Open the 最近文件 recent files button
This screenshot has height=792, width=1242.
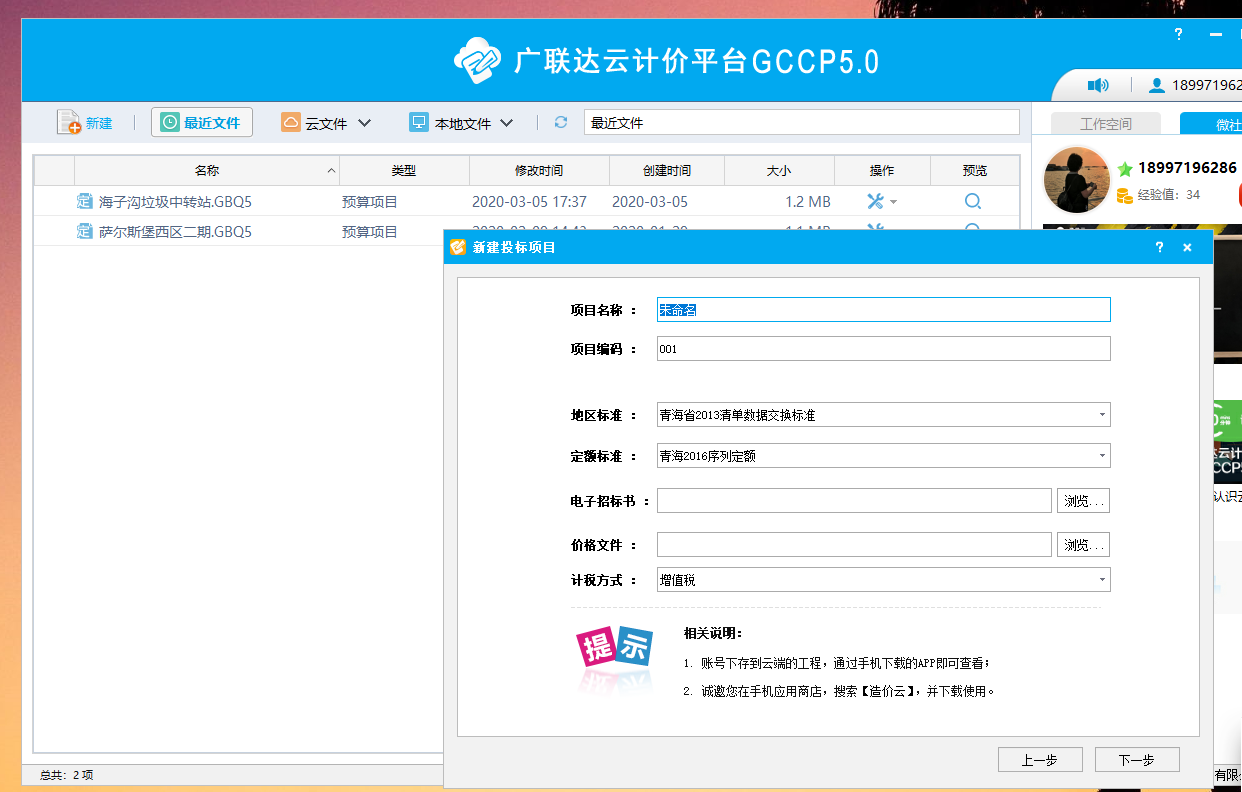click(x=202, y=122)
